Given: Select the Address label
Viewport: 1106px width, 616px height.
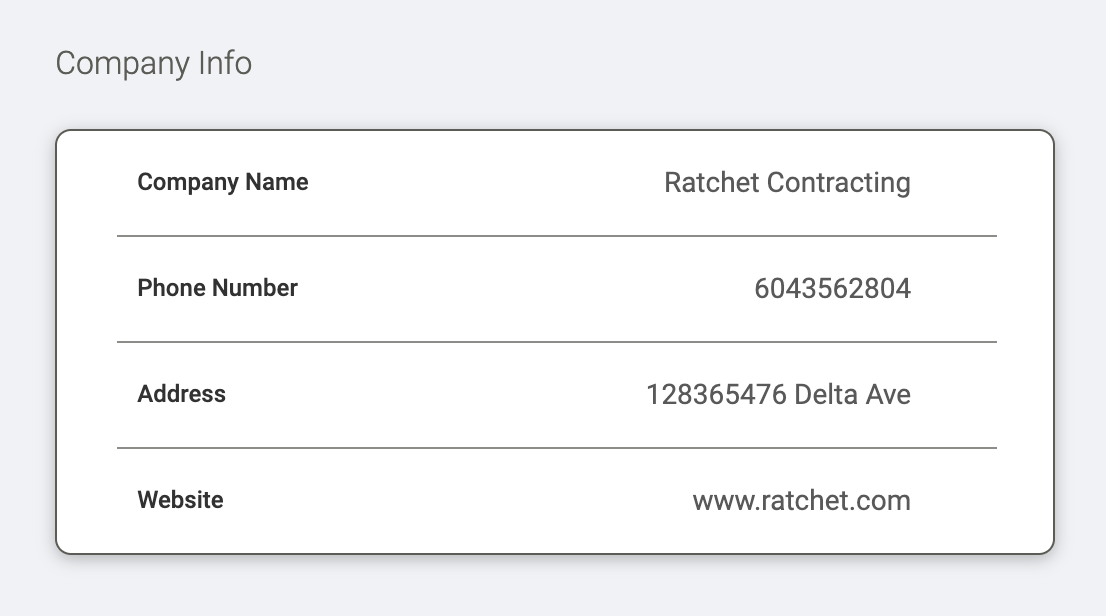Looking at the screenshot, I should 181,394.
